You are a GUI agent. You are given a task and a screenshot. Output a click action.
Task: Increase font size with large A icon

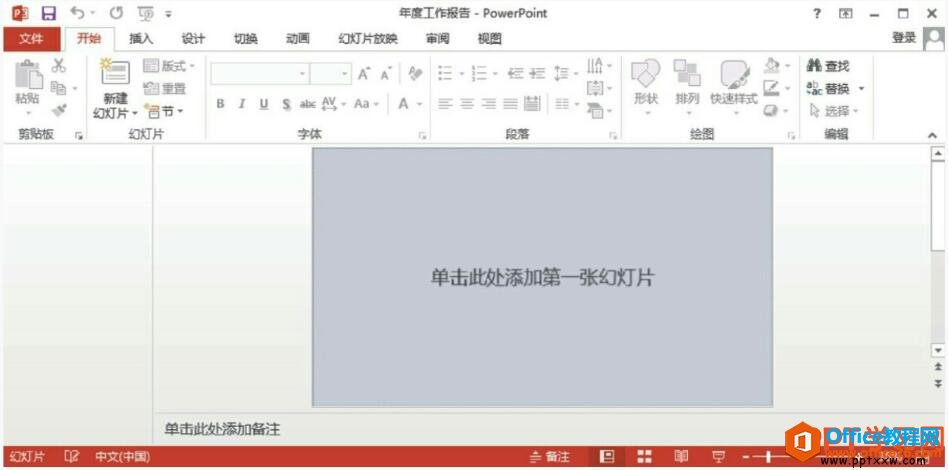[364, 74]
